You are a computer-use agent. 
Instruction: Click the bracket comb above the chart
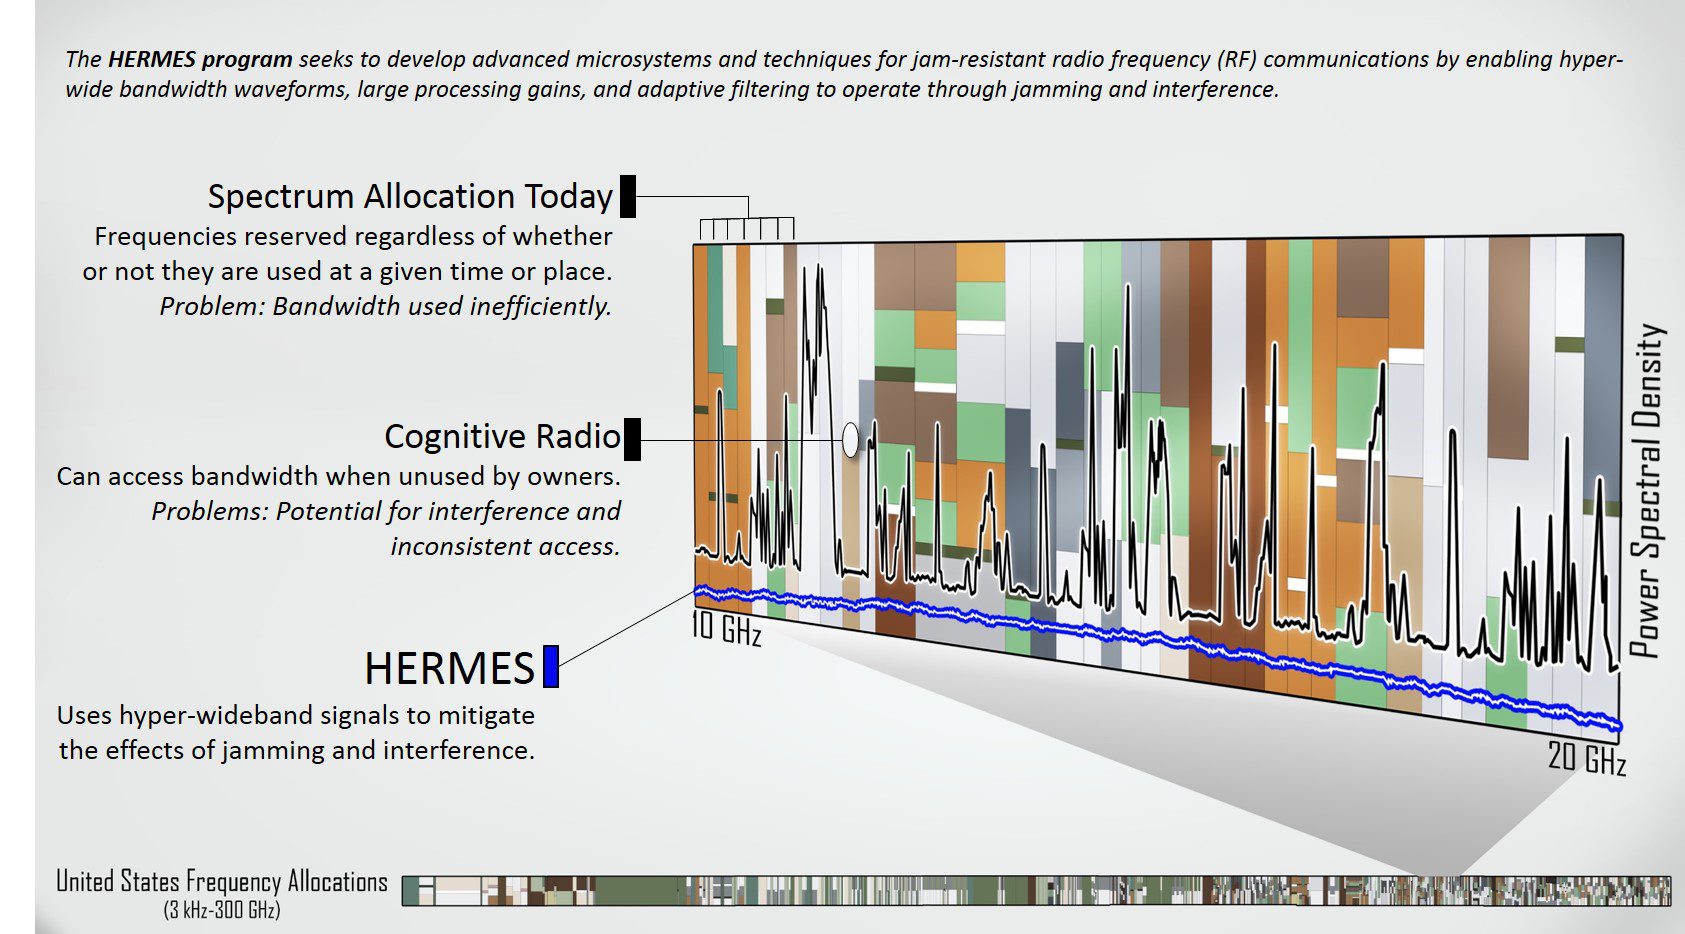coord(746,228)
